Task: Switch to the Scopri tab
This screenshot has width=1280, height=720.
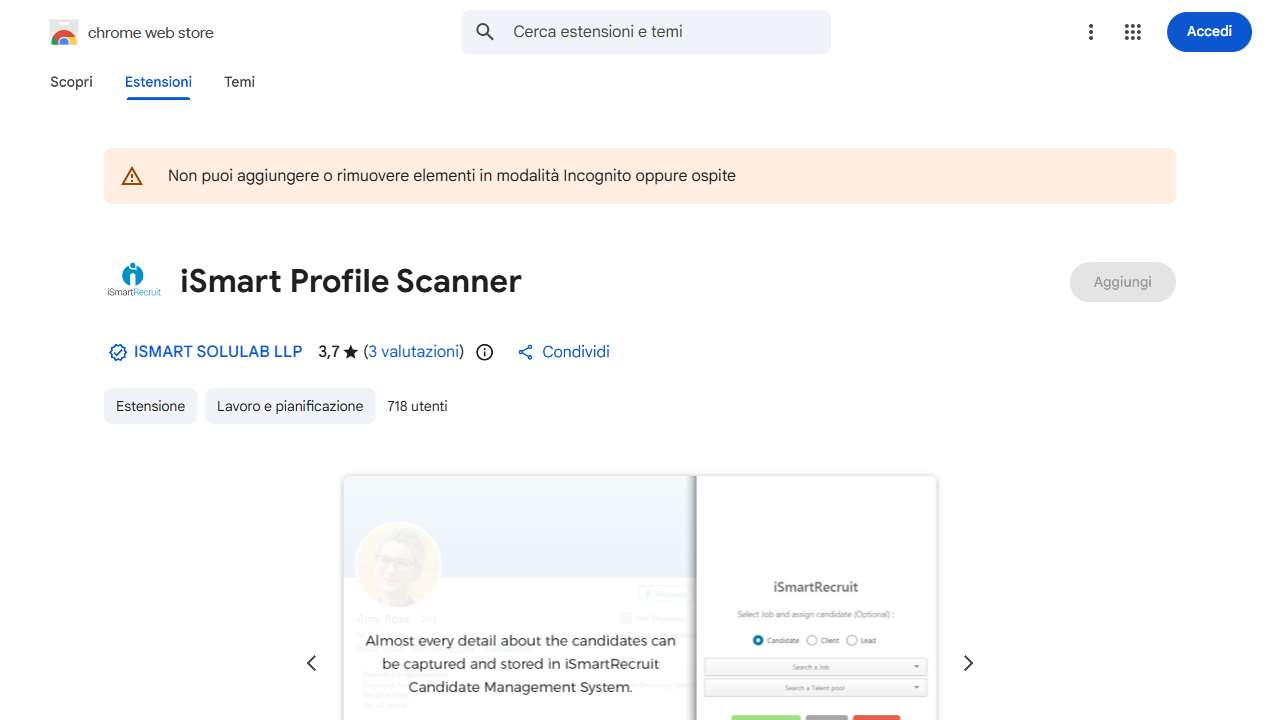Action: [71, 82]
